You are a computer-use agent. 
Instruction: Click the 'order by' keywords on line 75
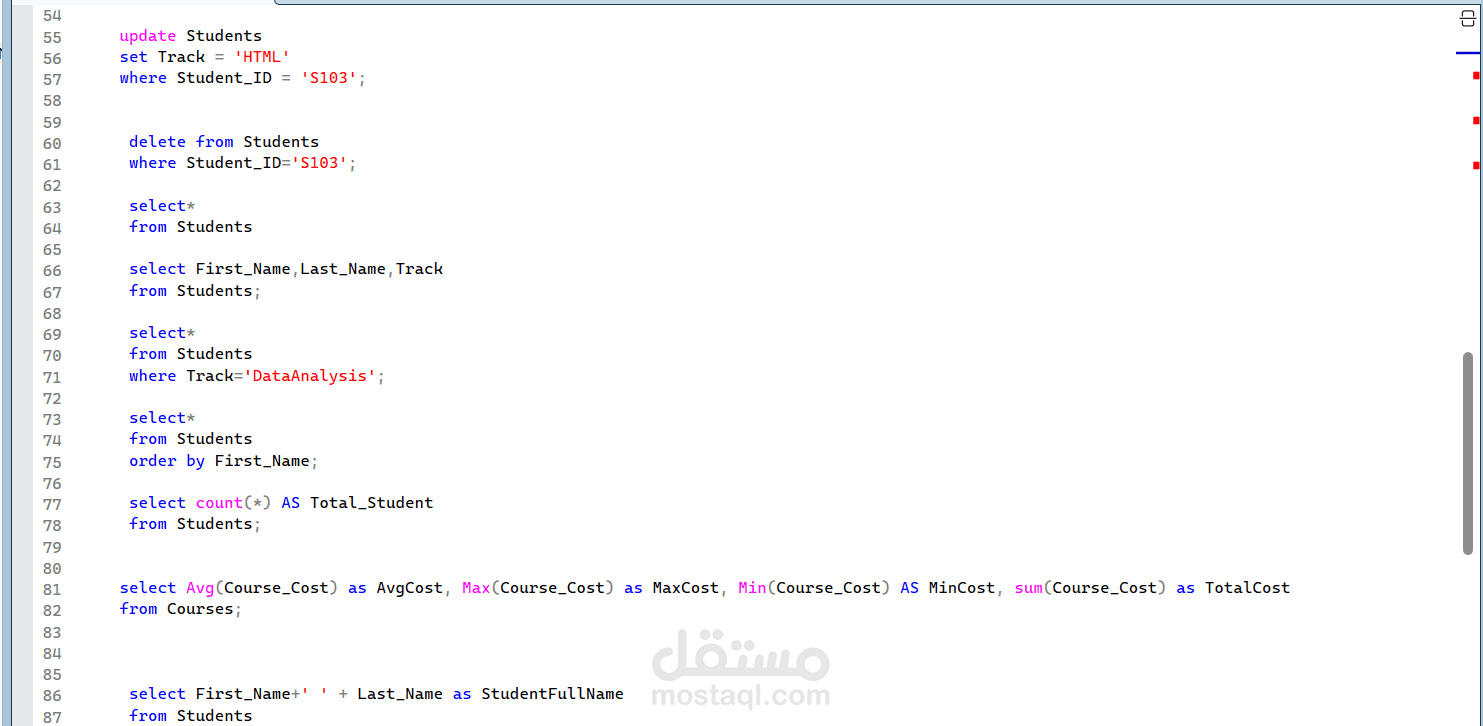point(167,461)
